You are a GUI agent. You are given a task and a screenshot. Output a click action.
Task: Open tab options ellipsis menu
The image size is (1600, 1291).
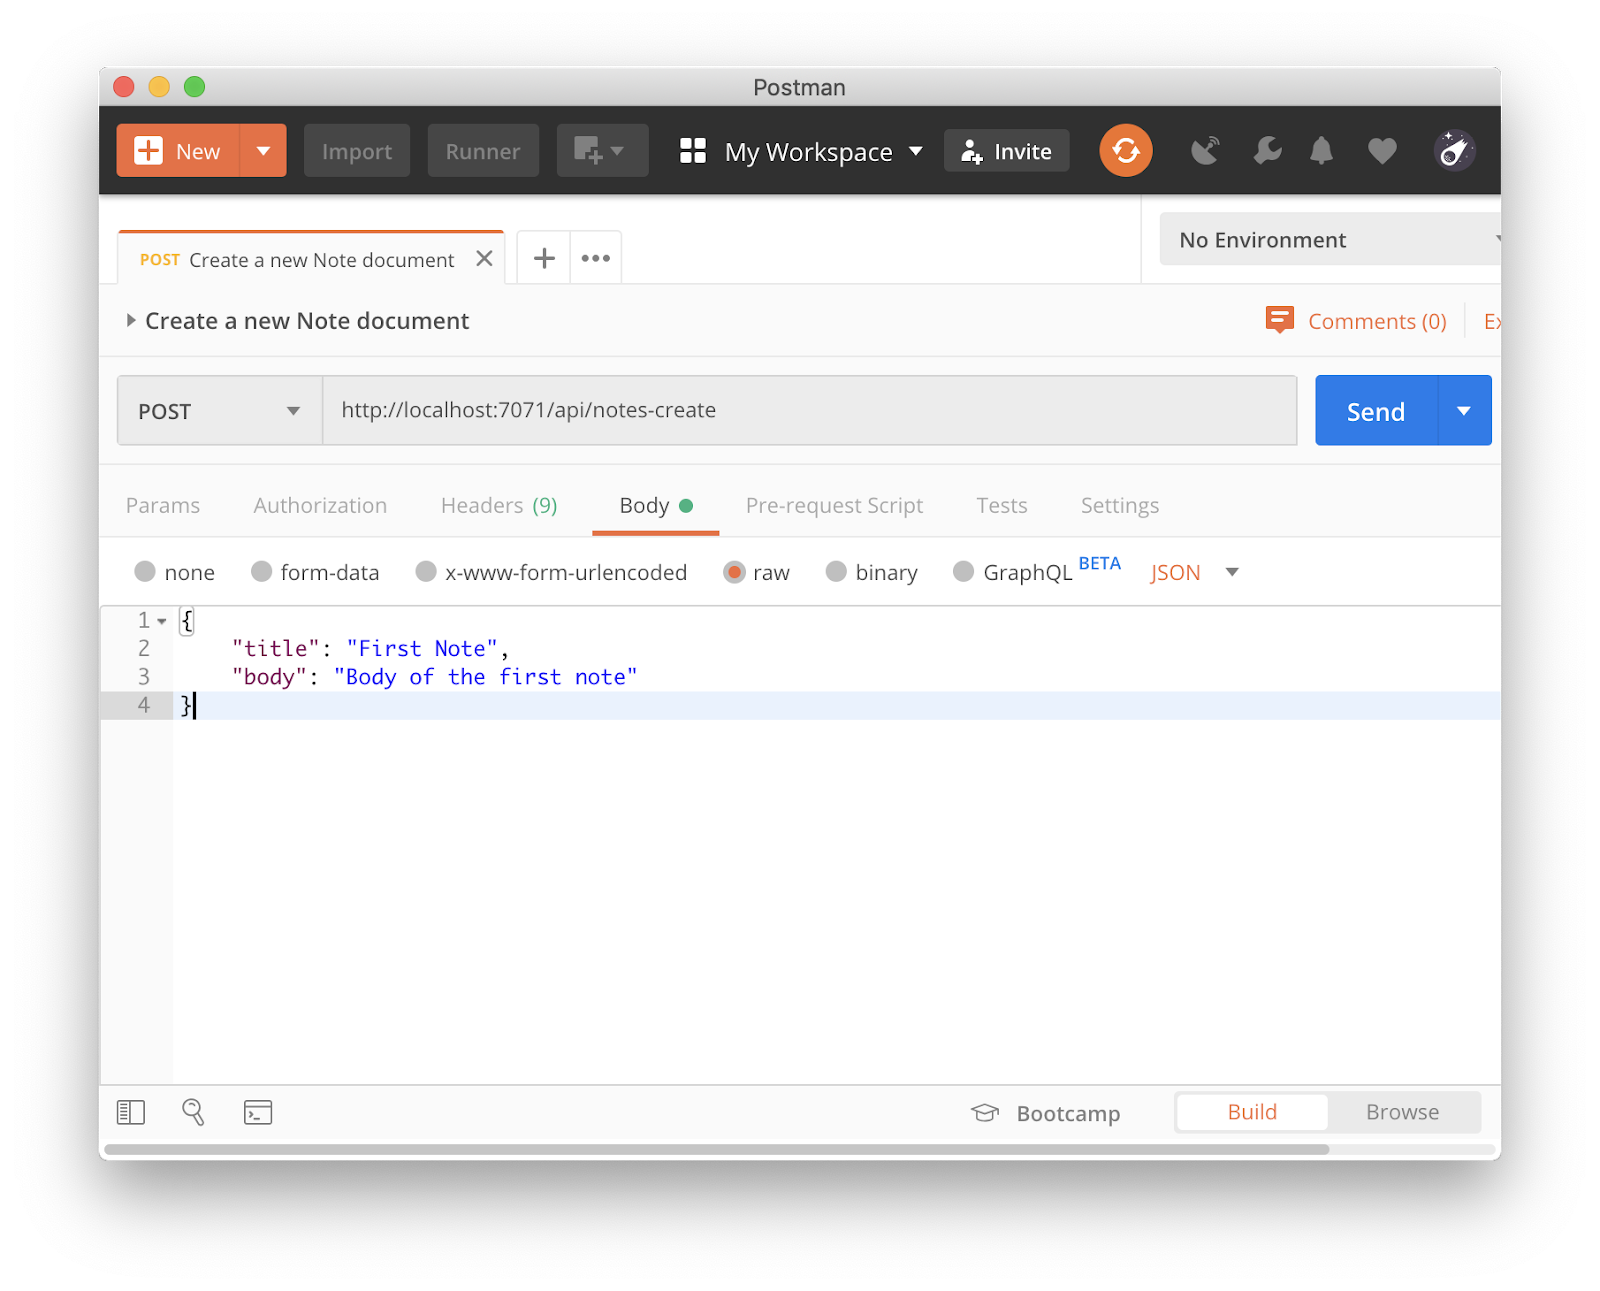pyautogui.click(x=596, y=258)
